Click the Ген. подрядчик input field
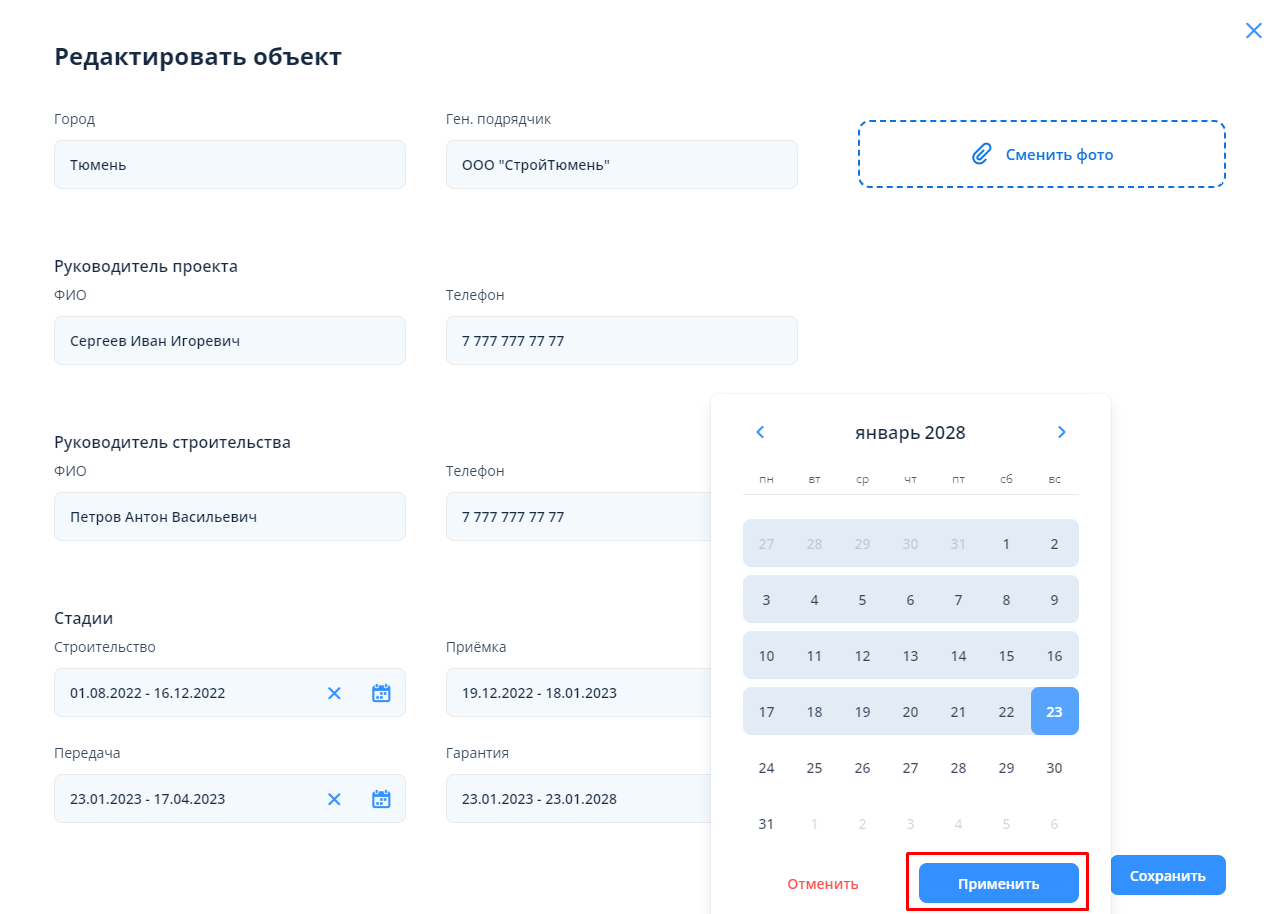Image resolution: width=1281 pixels, height=914 pixels. click(621, 165)
